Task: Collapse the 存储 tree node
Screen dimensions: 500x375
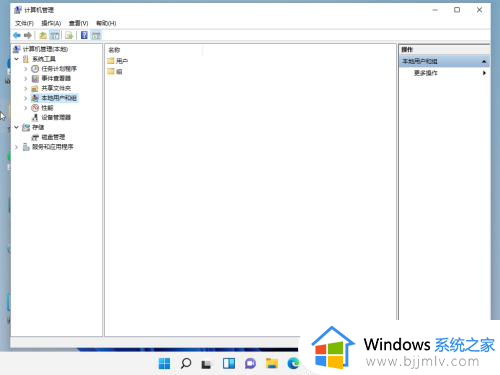Action: pyautogui.click(x=16, y=127)
